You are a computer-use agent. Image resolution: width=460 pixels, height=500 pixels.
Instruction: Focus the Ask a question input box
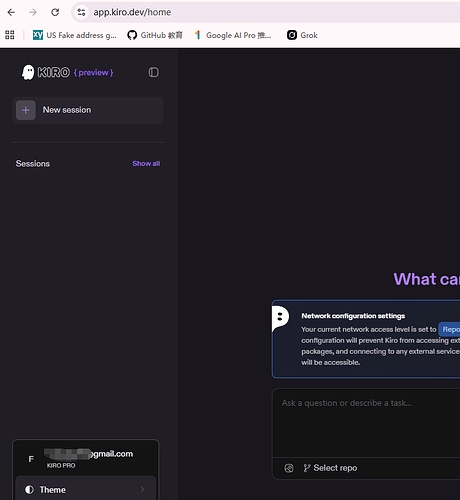366,423
